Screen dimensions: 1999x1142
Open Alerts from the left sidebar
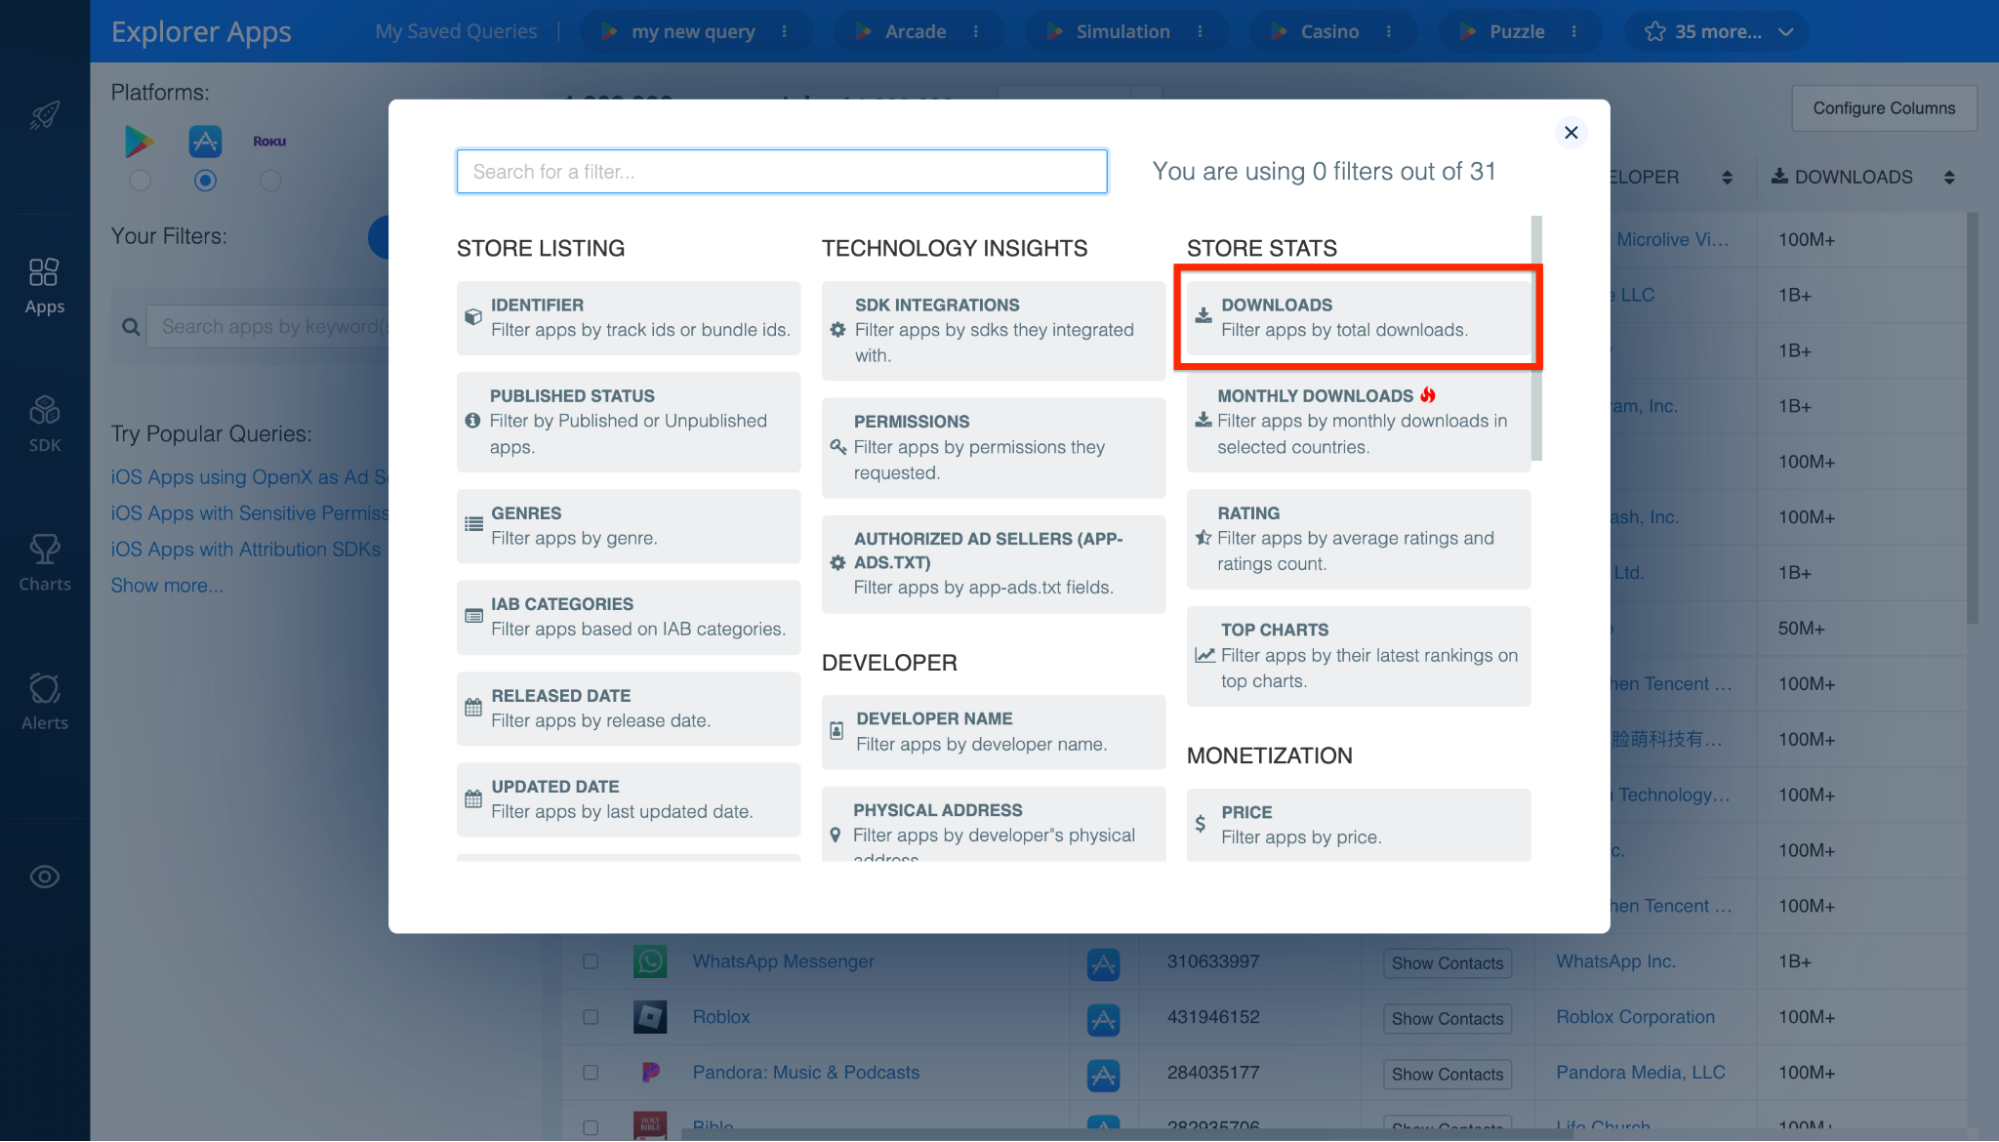coord(44,701)
